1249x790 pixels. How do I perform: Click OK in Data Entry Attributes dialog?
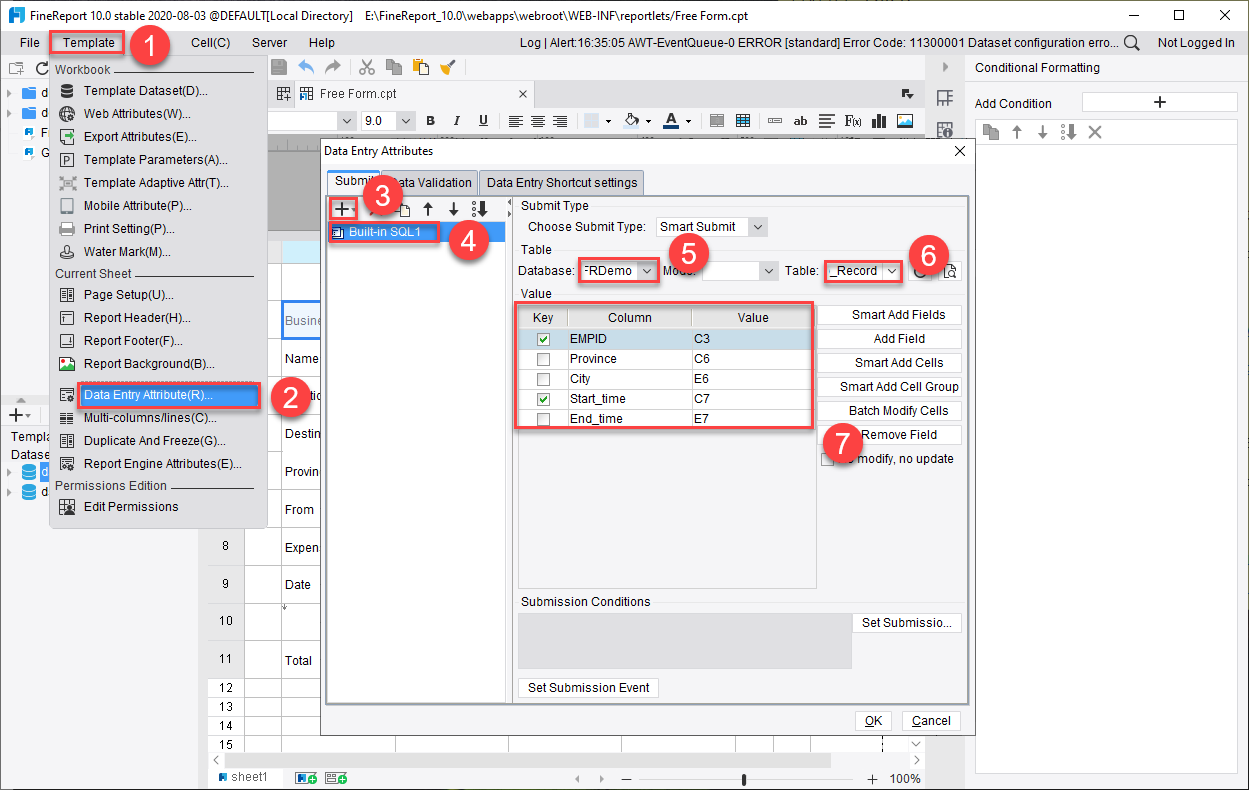[873, 721]
